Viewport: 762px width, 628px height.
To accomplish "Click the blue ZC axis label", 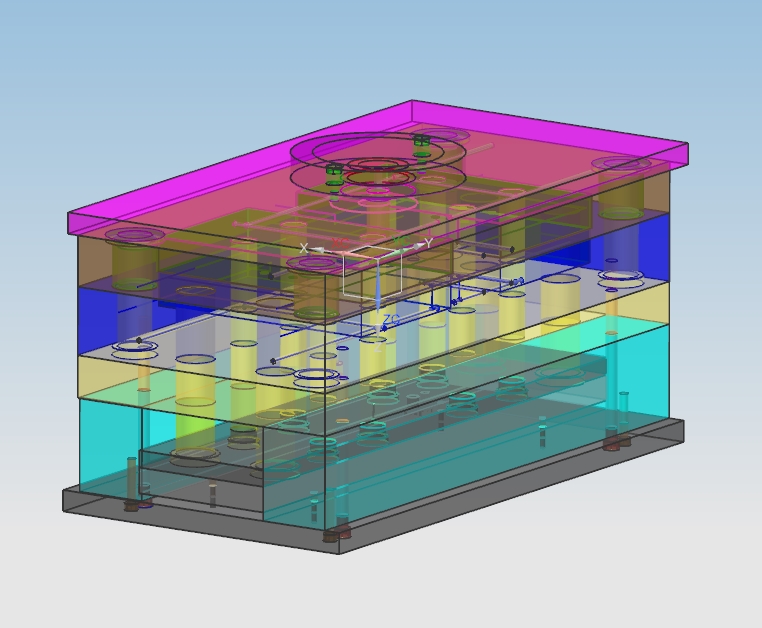I will tap(391, 320).
